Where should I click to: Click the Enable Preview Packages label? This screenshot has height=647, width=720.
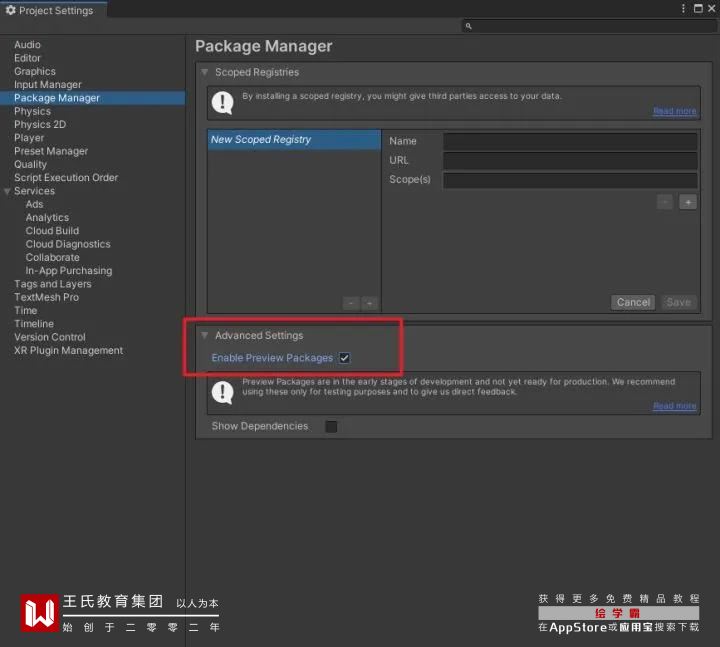point(272,358)
